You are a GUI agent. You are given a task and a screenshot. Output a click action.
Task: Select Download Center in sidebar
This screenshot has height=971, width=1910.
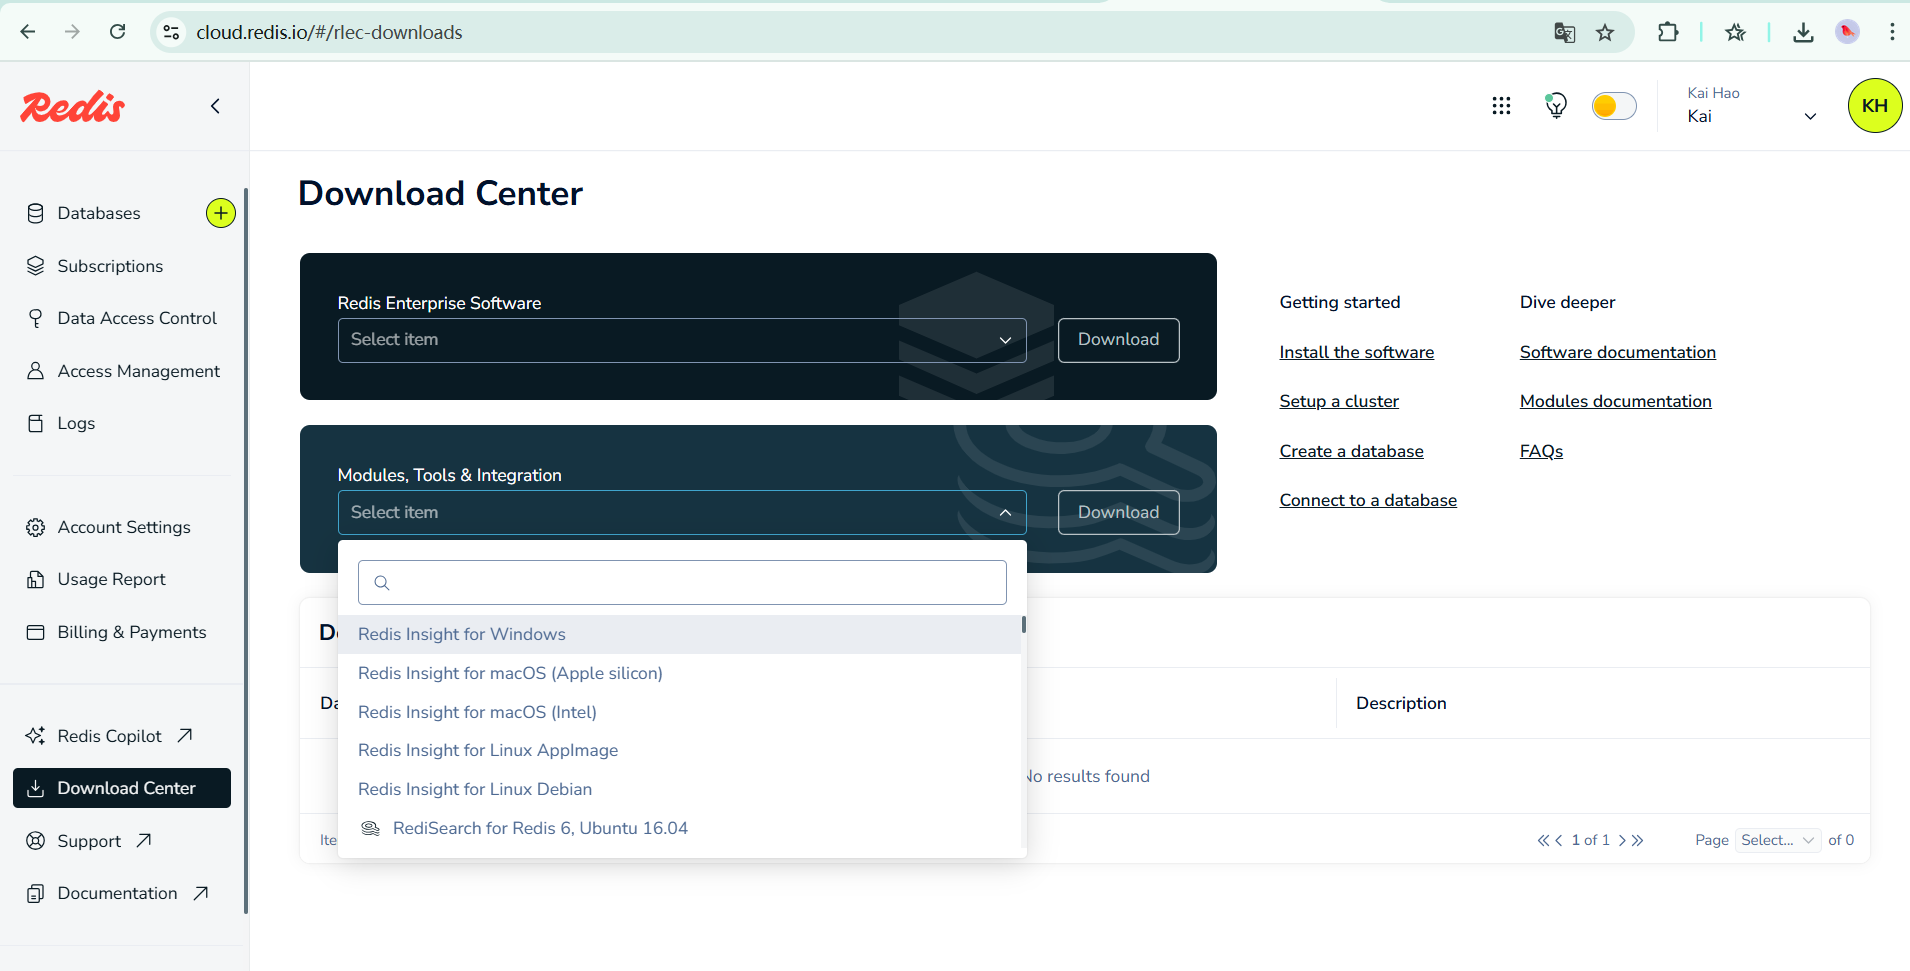[122, 788]
